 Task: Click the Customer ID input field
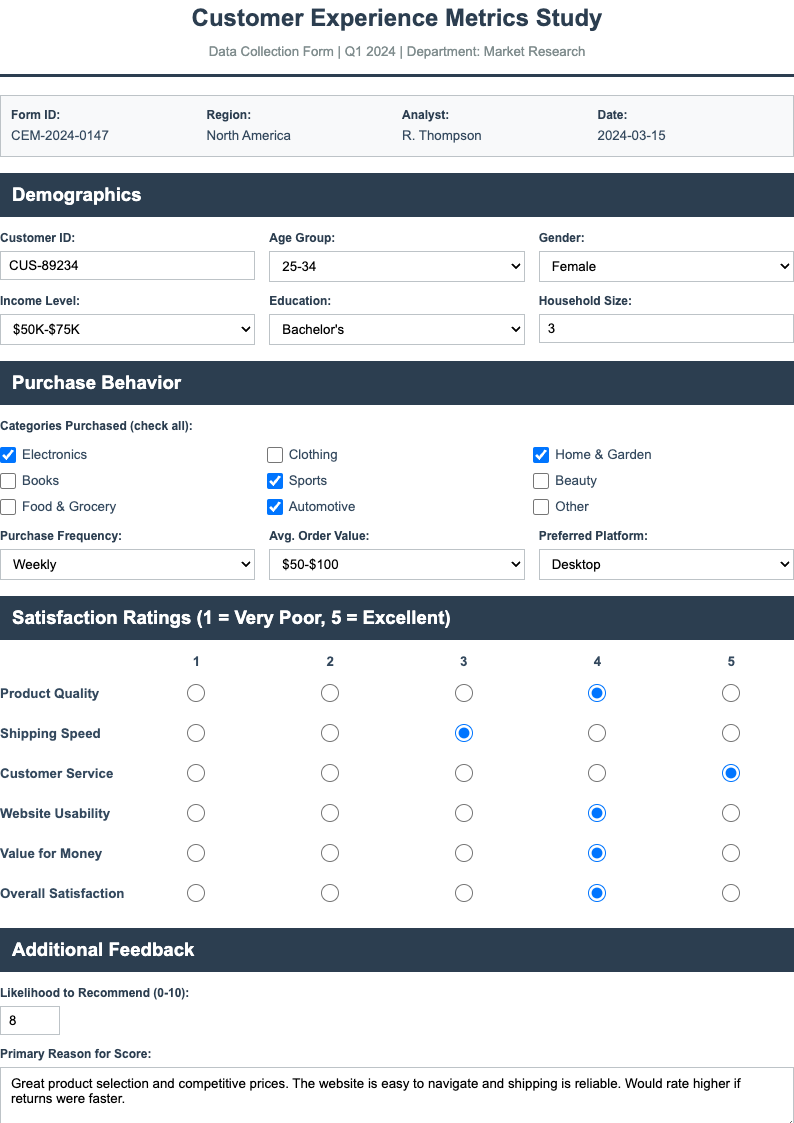pos(127,265)
